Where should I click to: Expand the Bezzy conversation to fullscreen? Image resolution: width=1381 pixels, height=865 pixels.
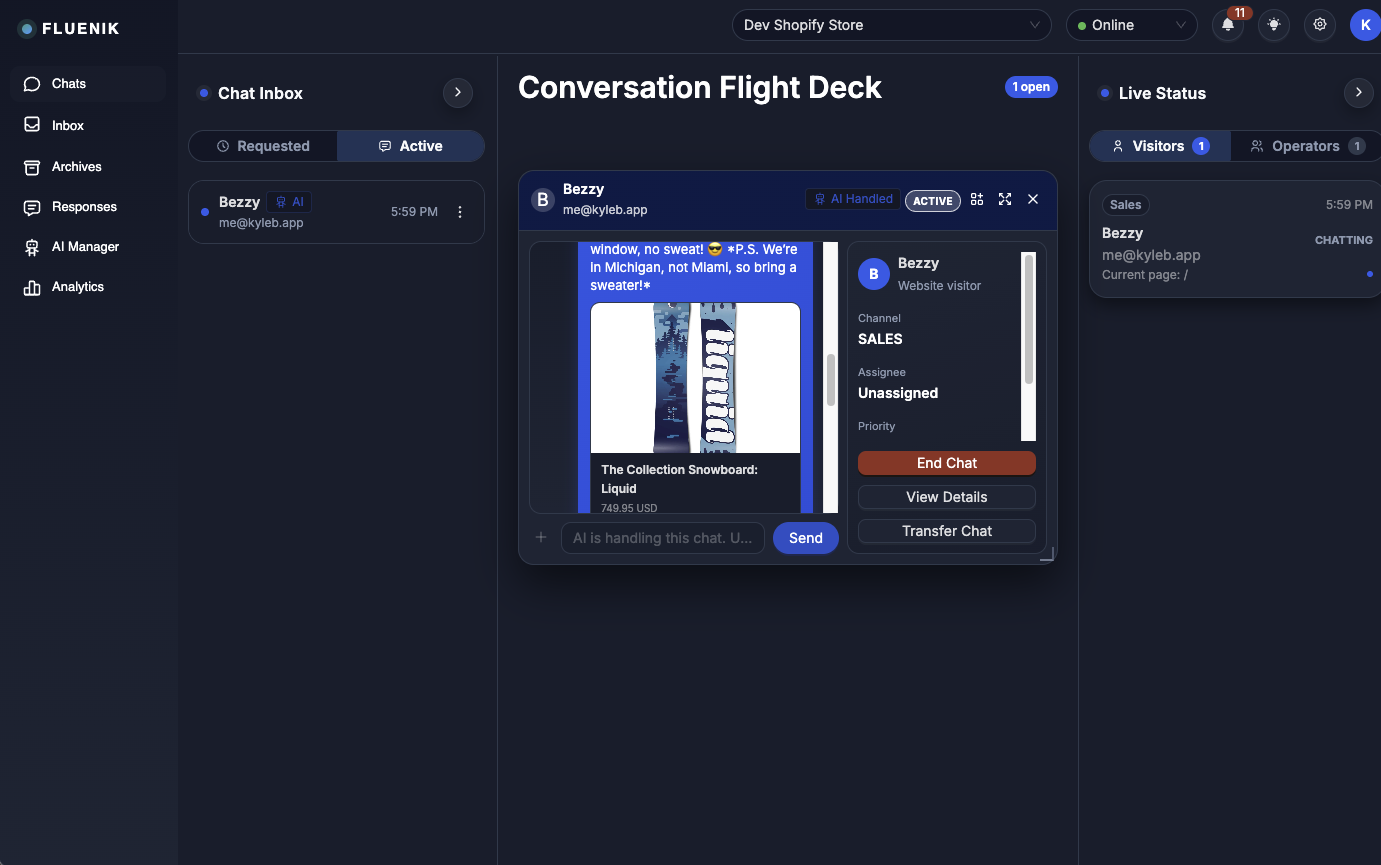pyautogui.click(x=1004, y=199)
